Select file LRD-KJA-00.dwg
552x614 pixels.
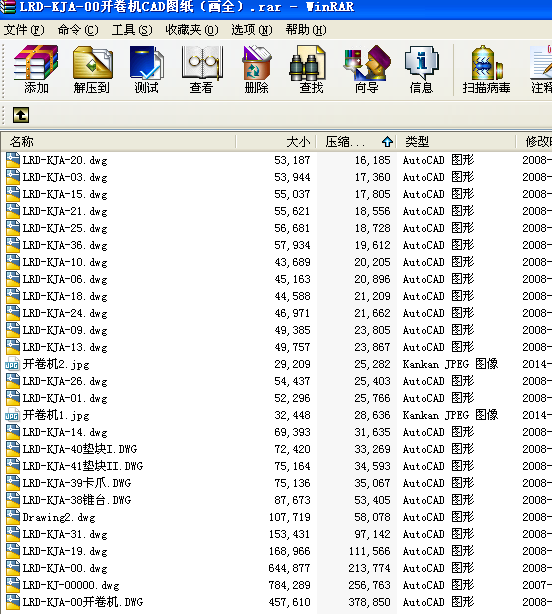pyautogui.click(x=65, y=568)
